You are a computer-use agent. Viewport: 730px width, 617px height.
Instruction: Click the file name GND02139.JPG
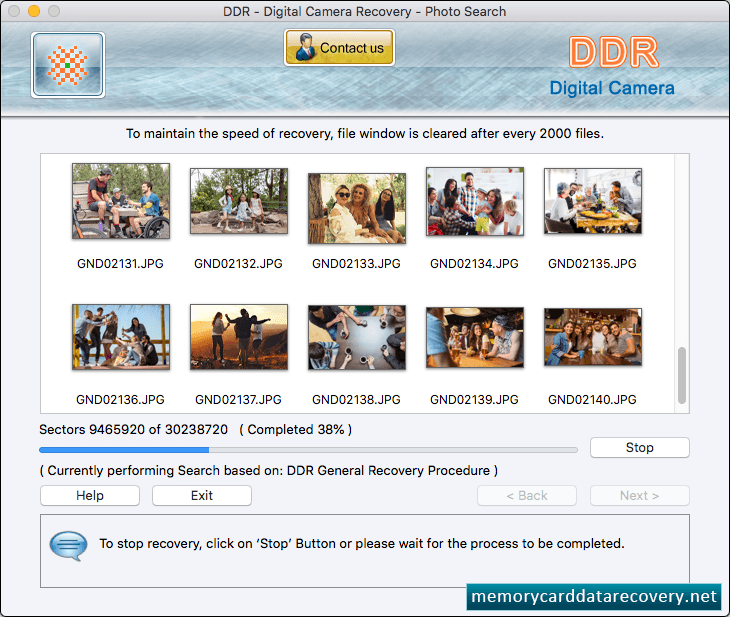(x=474, y=400)
